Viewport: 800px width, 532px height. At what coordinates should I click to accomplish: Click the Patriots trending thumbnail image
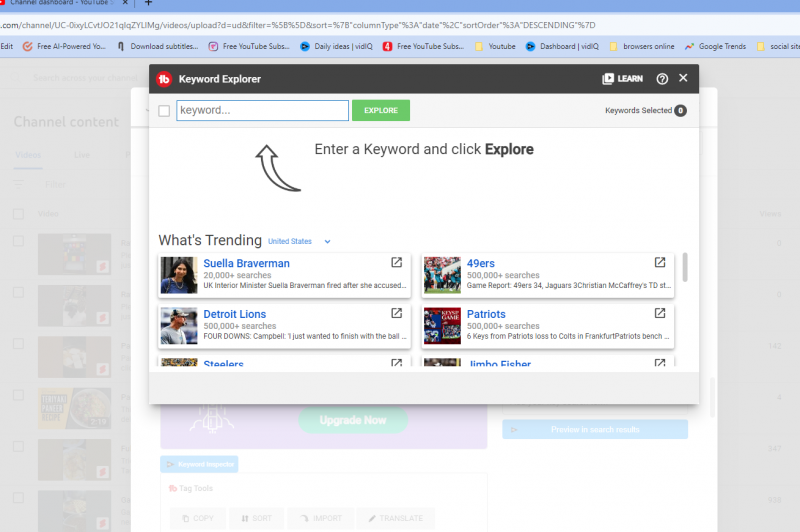442,326
